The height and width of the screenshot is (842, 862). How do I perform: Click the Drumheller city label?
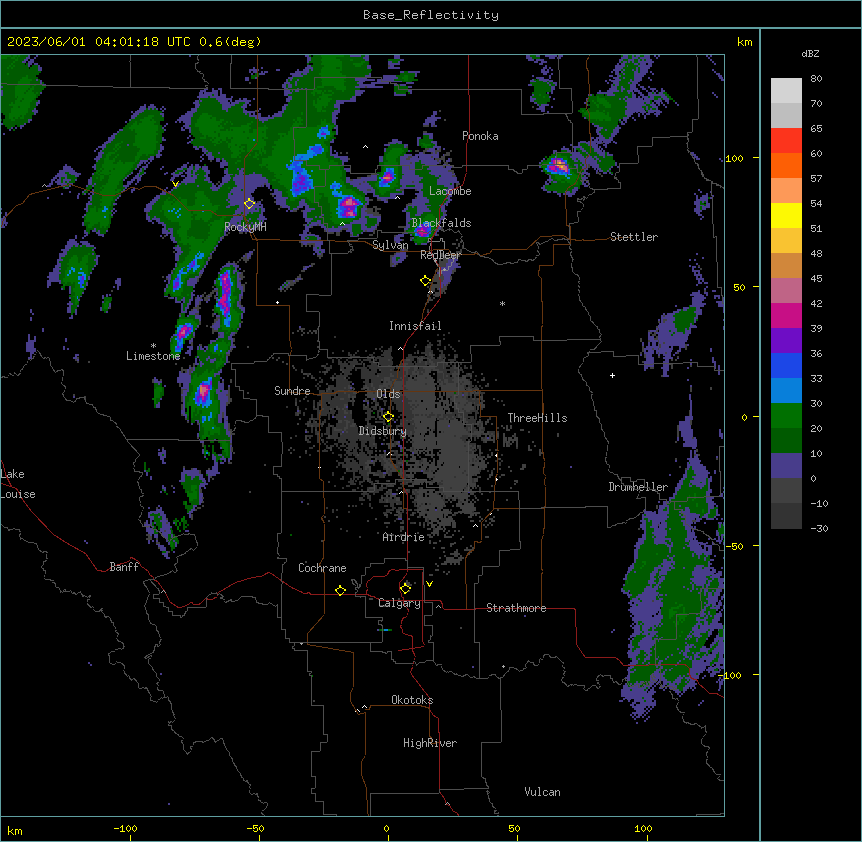click(638, 487)
